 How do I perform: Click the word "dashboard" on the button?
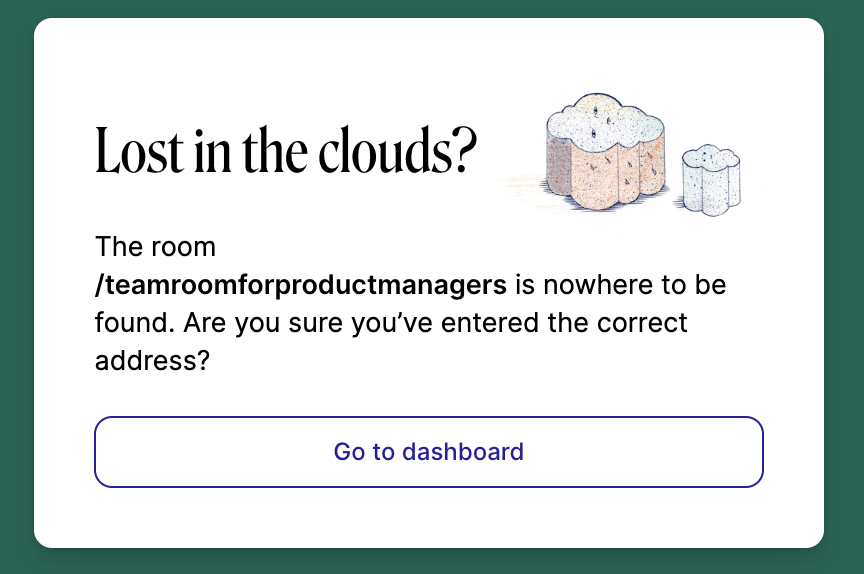(462, 452)
